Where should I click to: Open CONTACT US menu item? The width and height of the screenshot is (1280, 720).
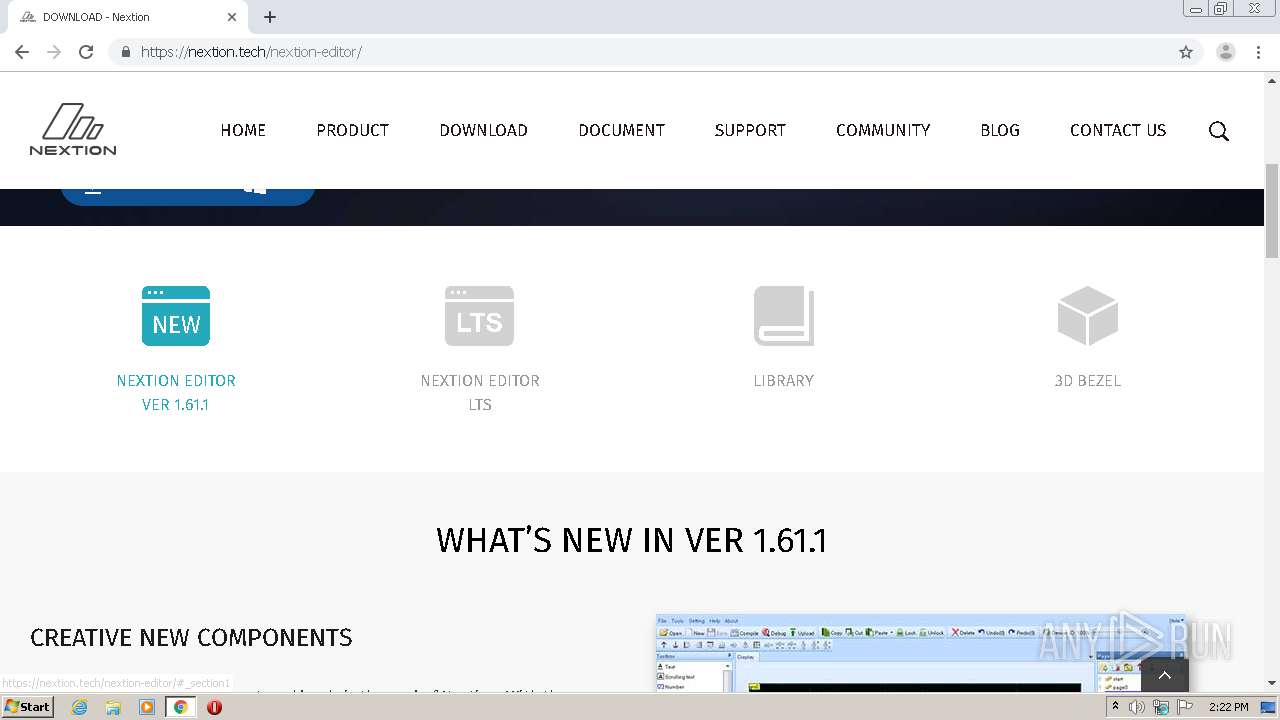[1118, 130]
